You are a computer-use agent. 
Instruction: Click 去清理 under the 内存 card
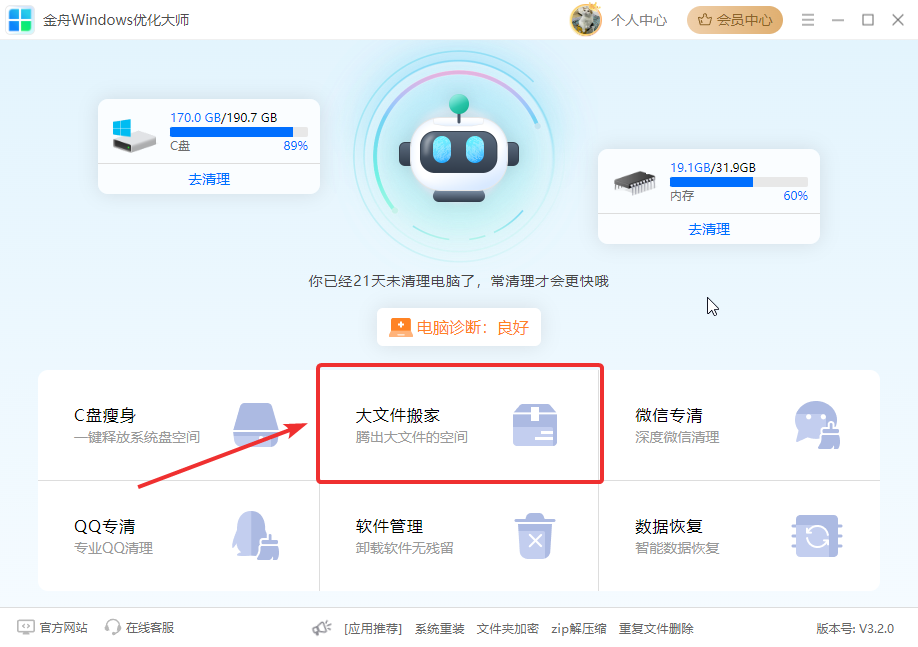click(709, 229)
